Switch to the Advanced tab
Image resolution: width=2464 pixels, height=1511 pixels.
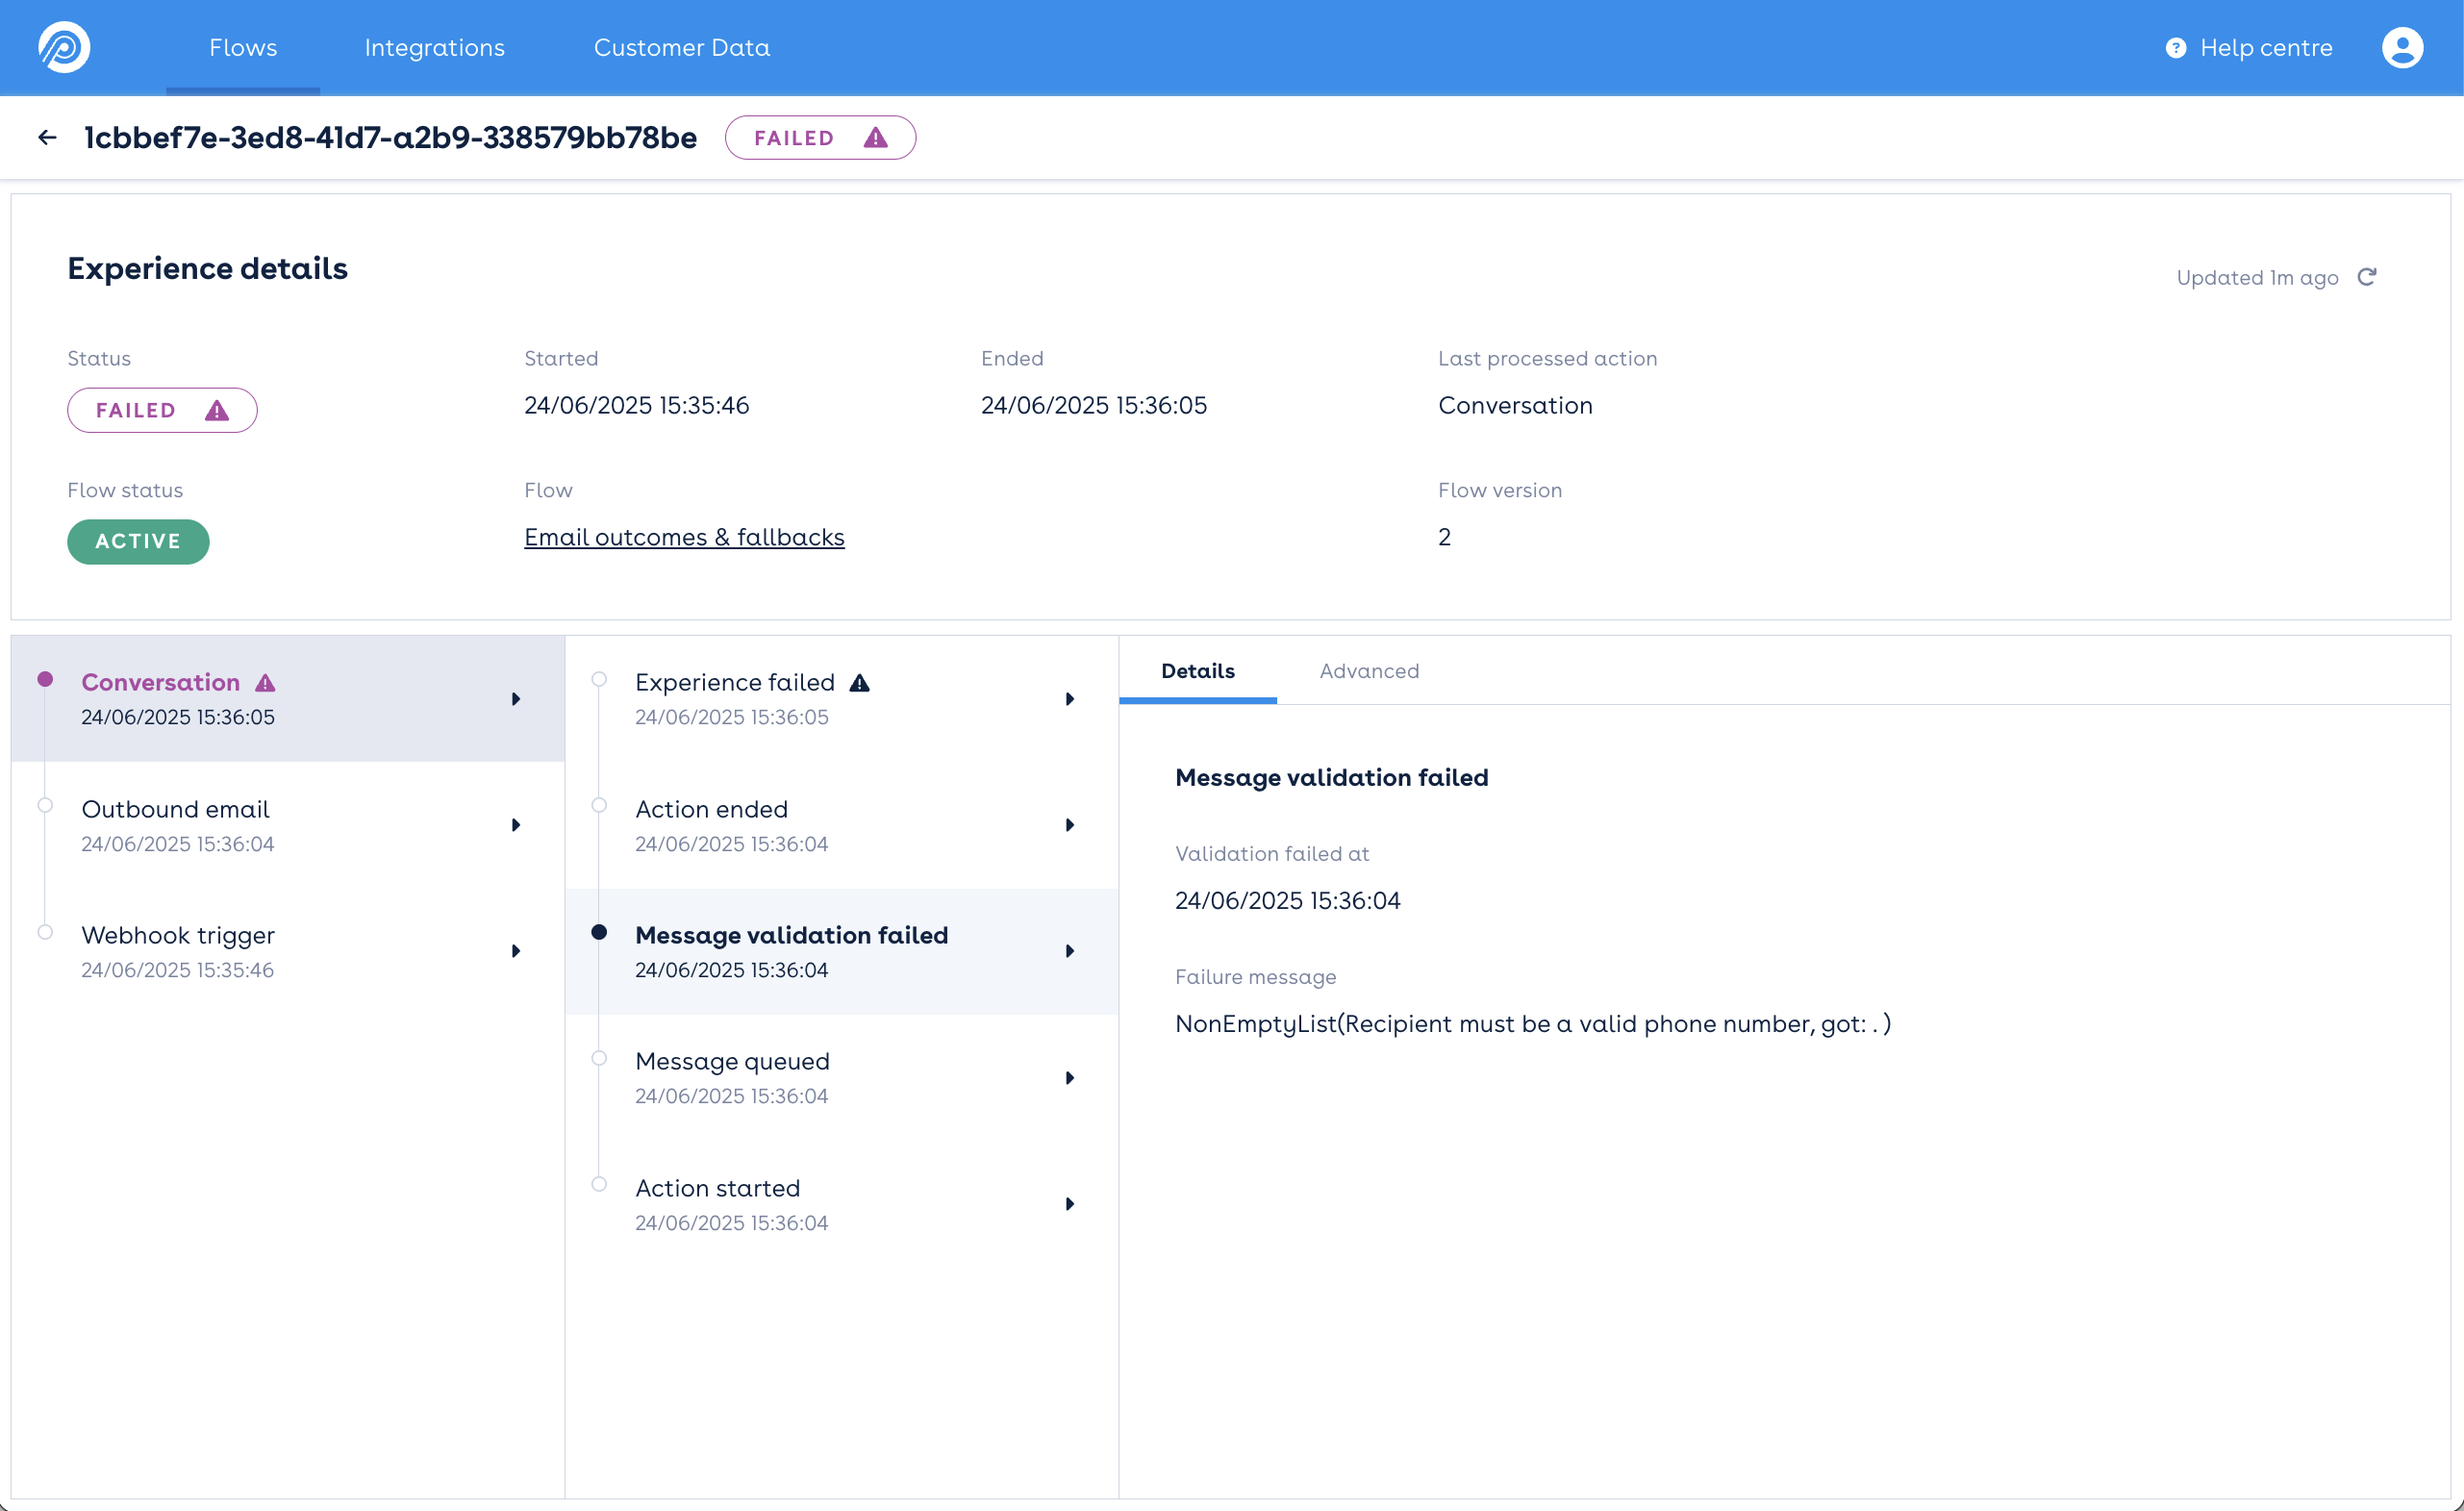tap(1368, 671)
